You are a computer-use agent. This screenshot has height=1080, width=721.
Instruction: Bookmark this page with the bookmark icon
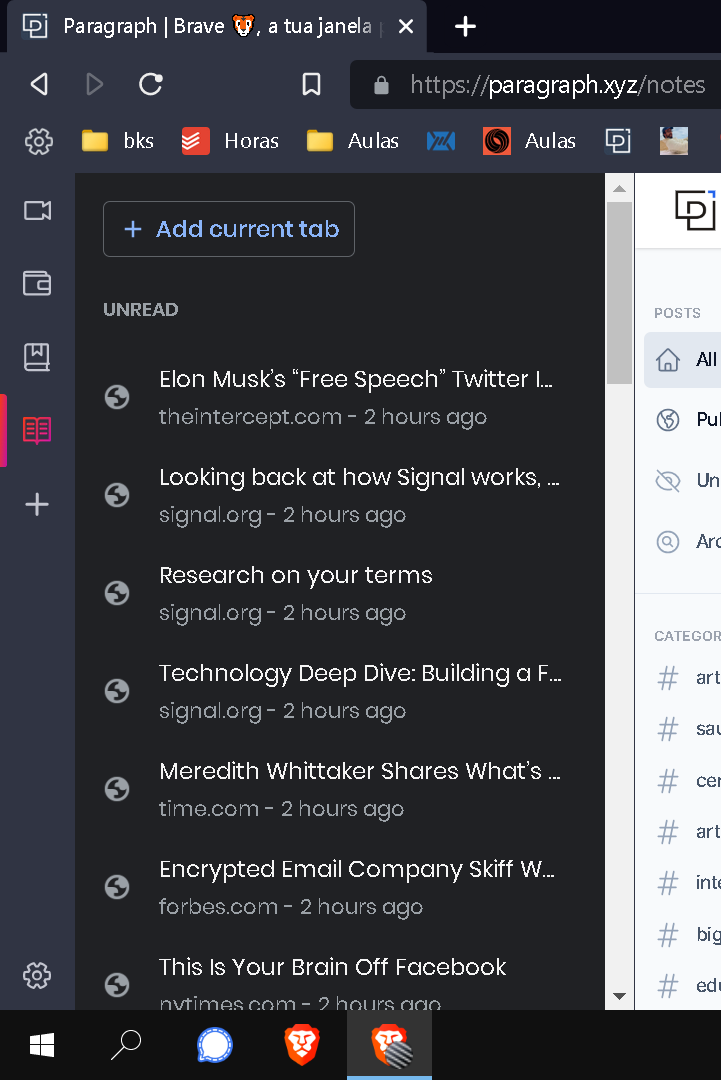(x=311, y=85)
